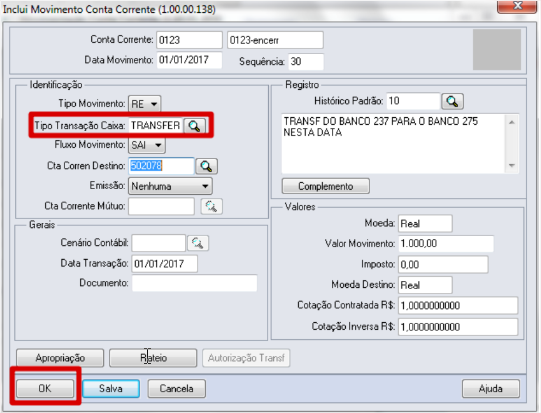Screen dimensions: 541x413
Task: Click the Conta Corrente field 0123
Action: pos(189,40)
